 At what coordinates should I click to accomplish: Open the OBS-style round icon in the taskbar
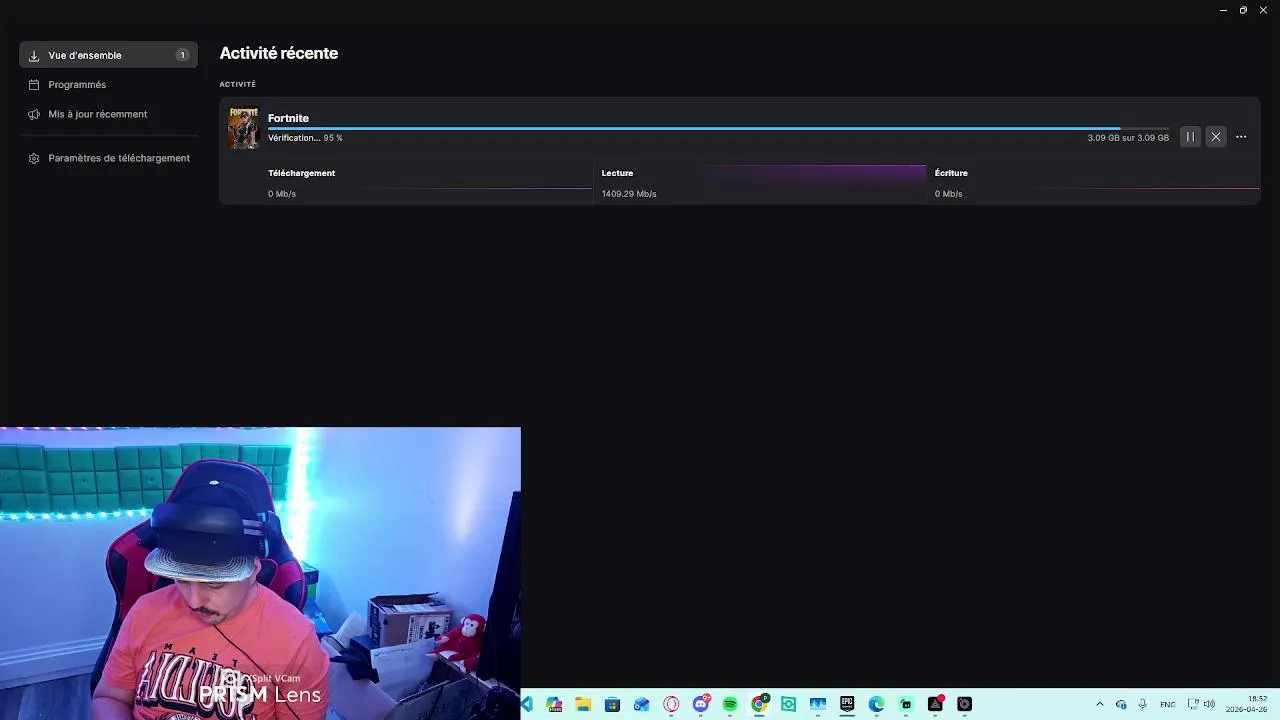964,705
